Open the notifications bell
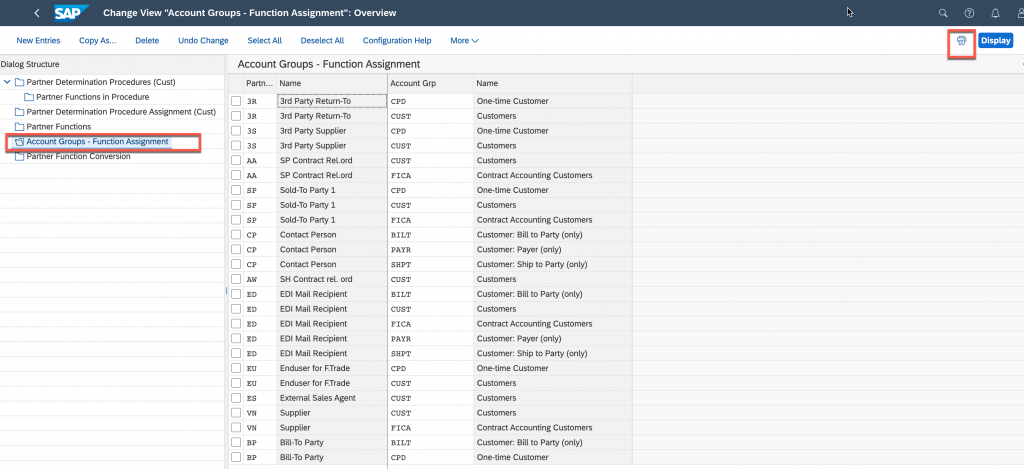Image resolution: width=1024 pixels, height=469 pixels. (995, 13)
